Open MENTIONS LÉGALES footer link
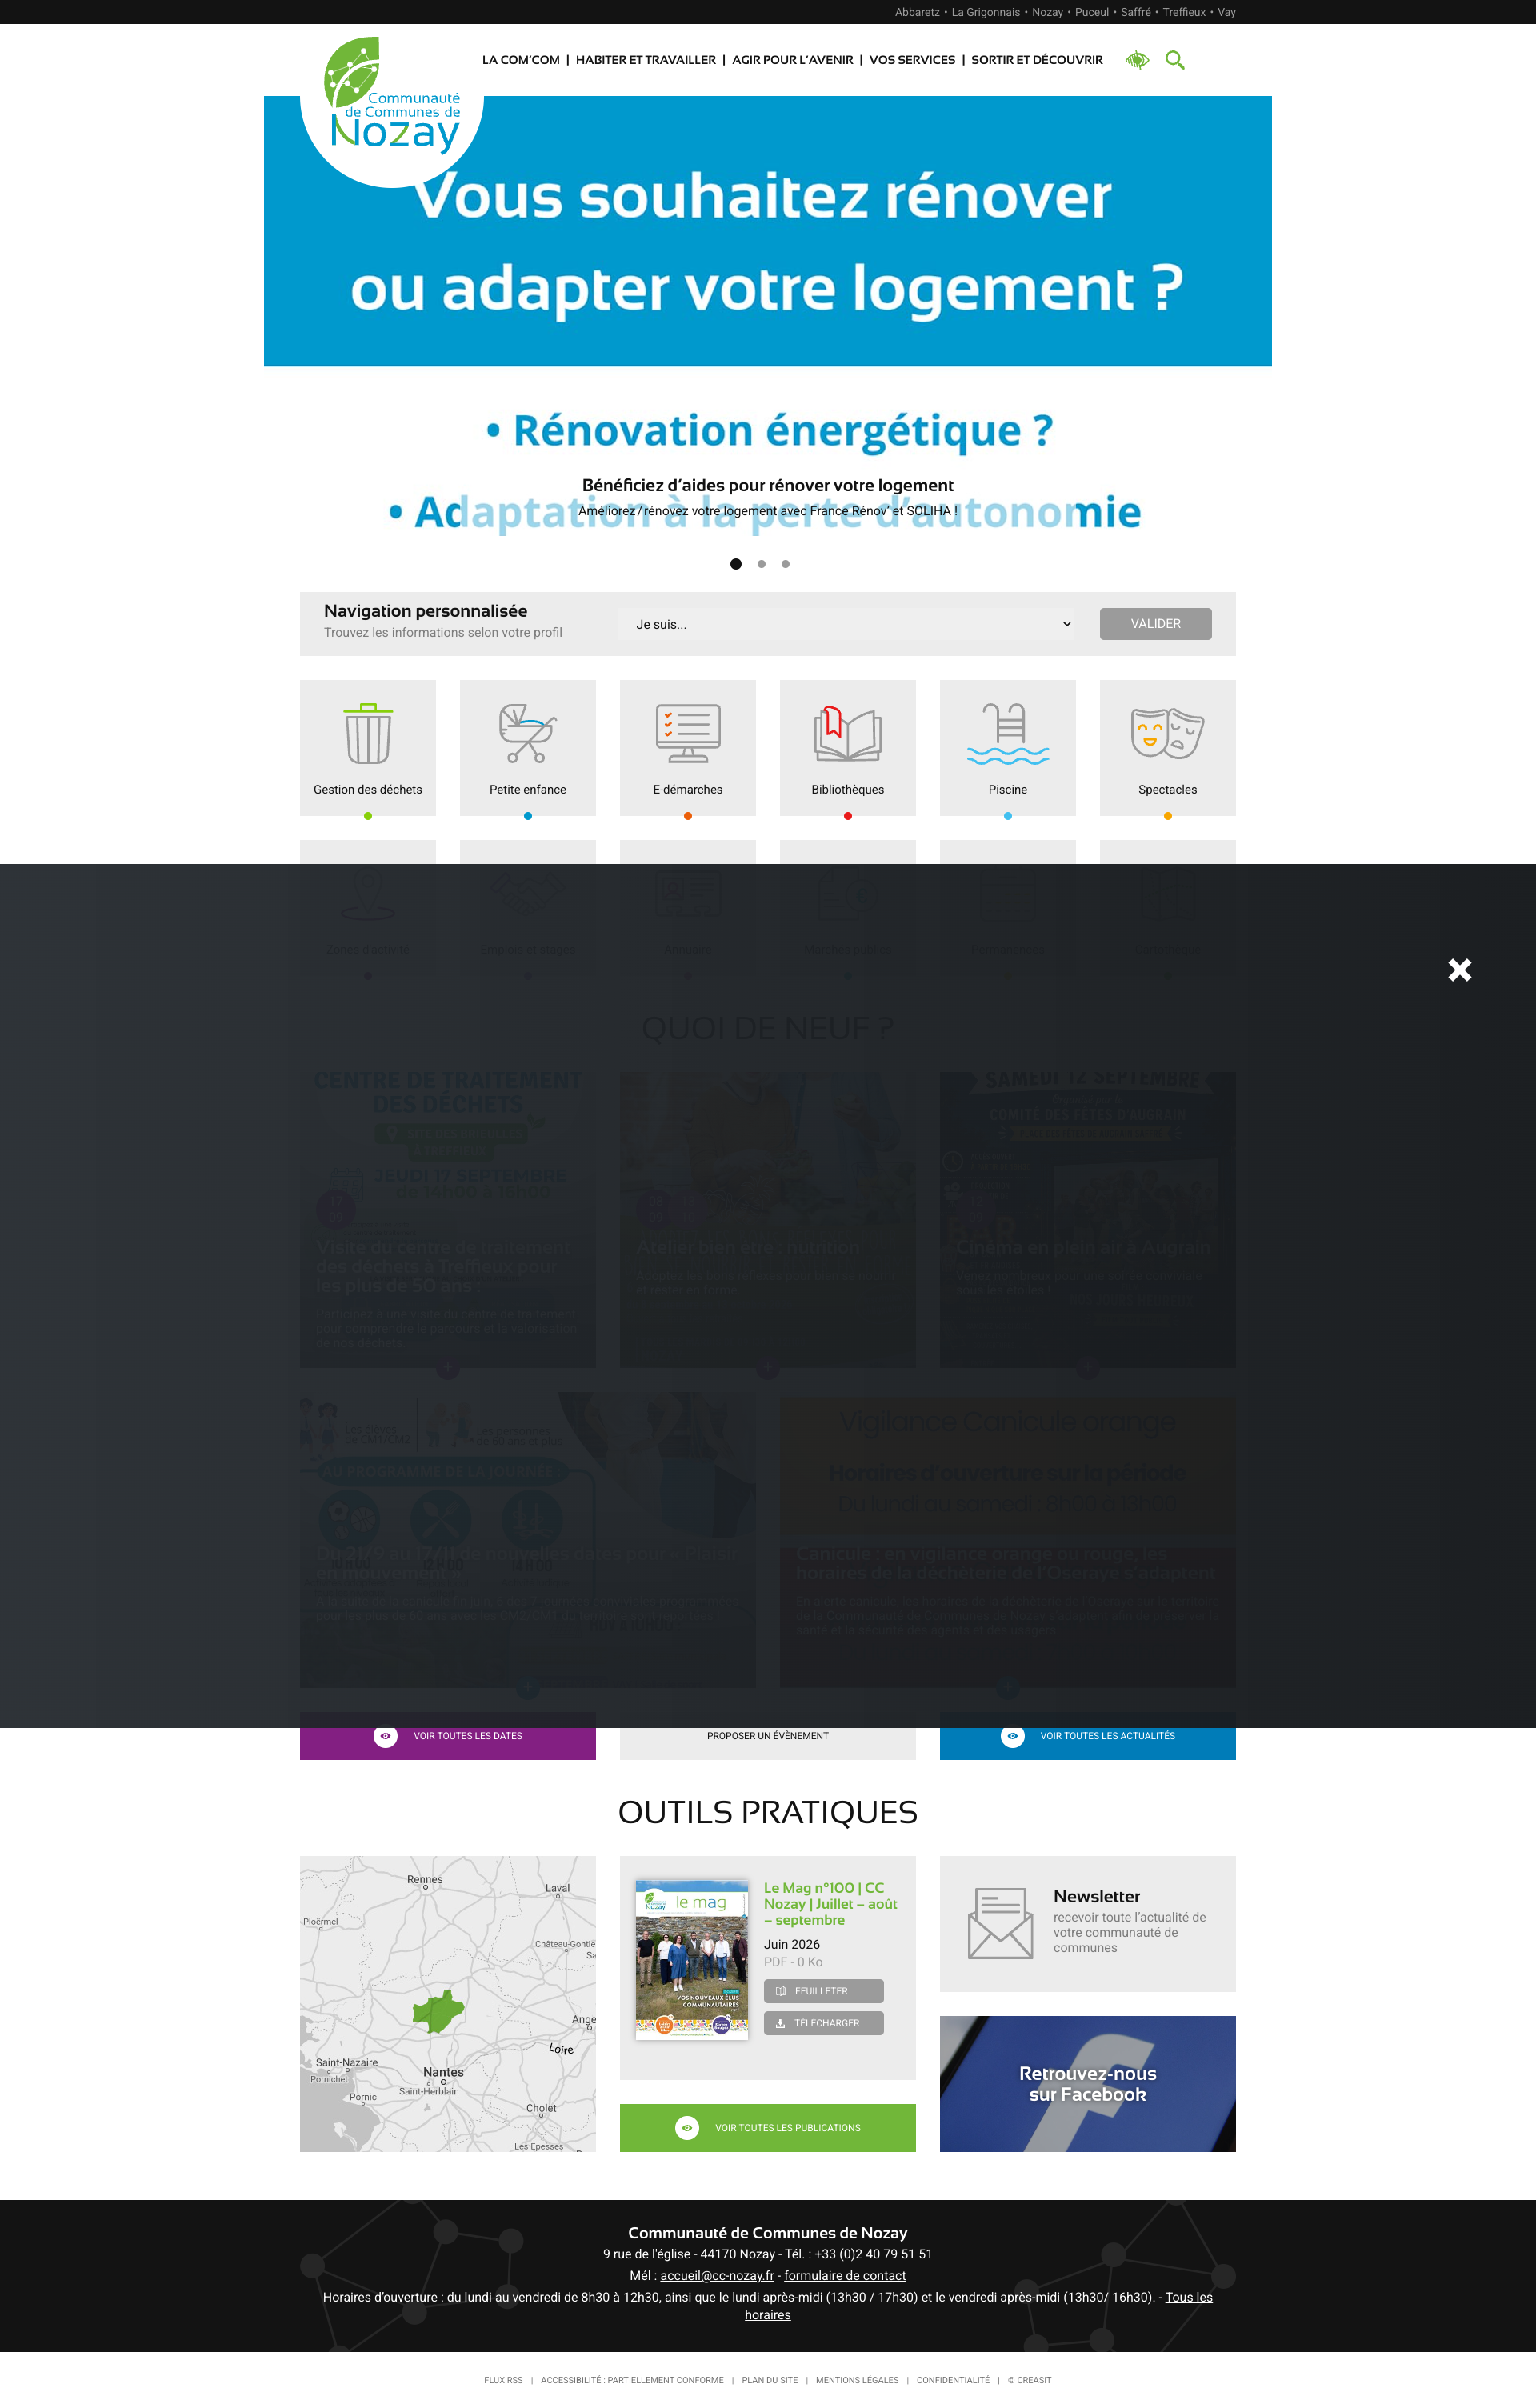 click(x=857, y=2380)
